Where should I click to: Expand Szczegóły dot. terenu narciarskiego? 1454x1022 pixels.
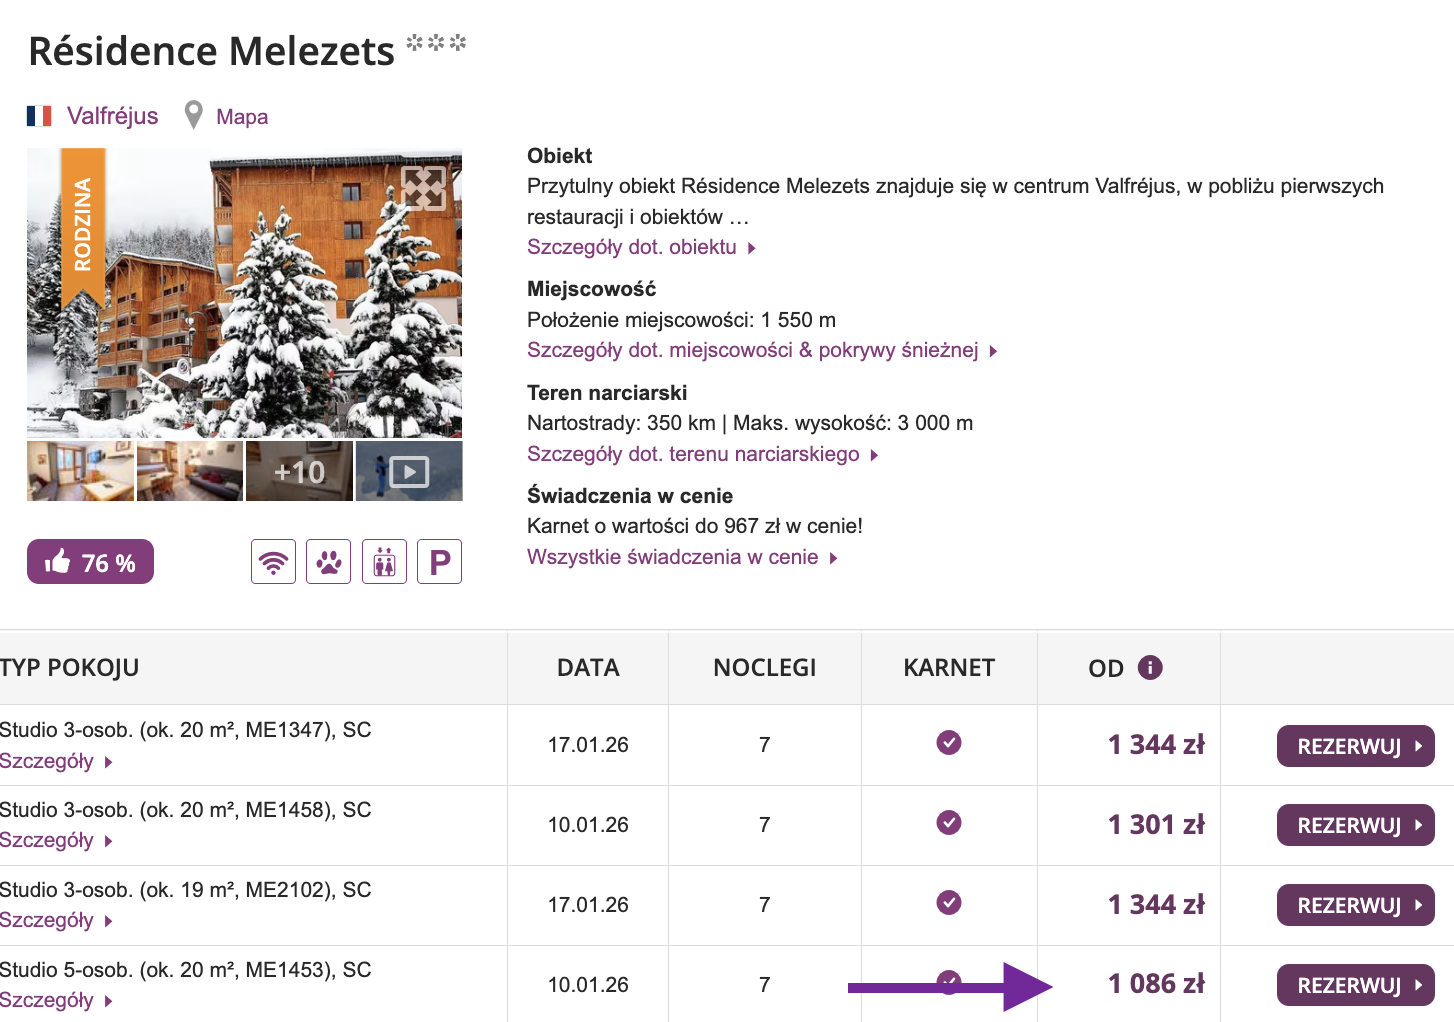coord(693,453)
